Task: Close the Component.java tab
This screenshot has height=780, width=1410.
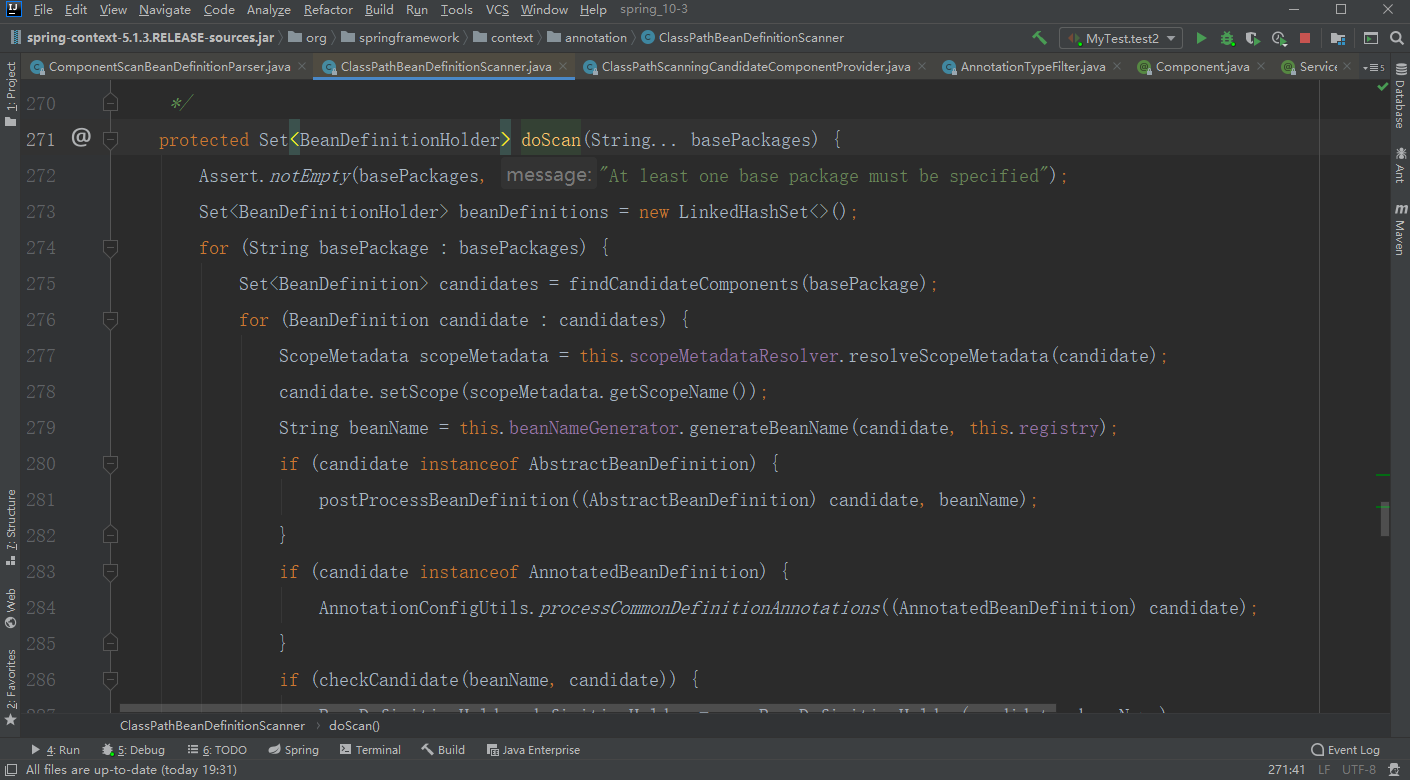Action: 1263,67
